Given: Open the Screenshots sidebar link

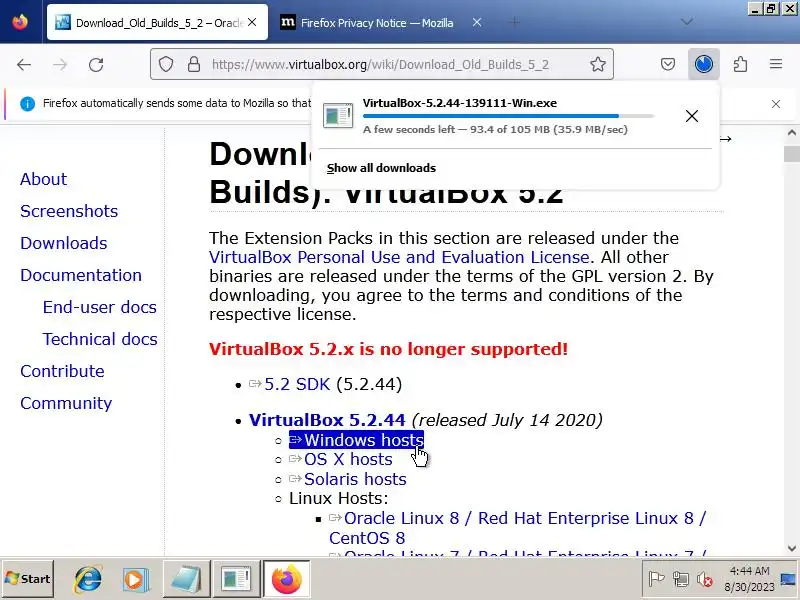Looking at the screenshot, I should pos(69,211).
